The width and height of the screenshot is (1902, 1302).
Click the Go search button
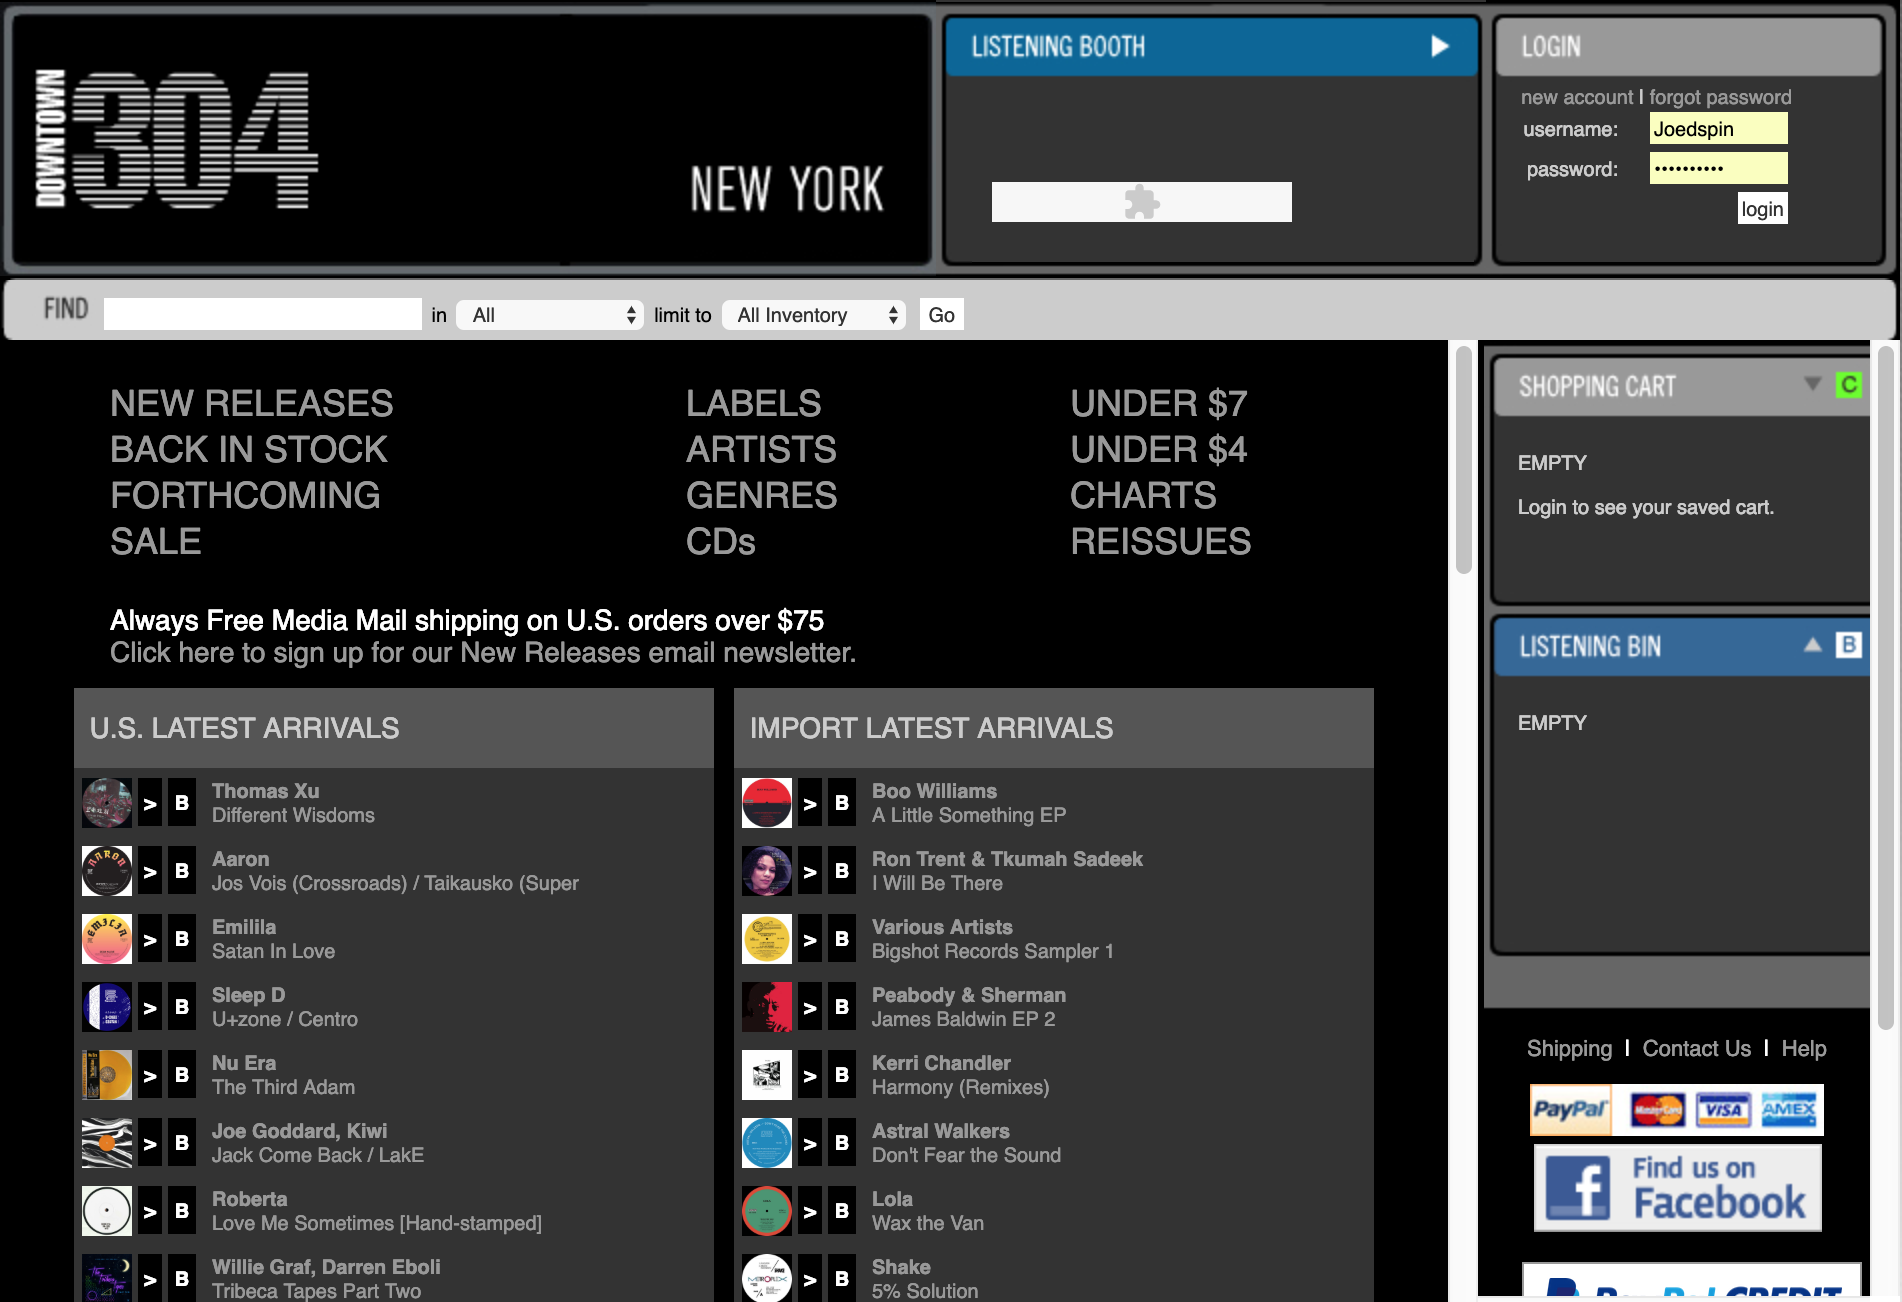[941, 315]
